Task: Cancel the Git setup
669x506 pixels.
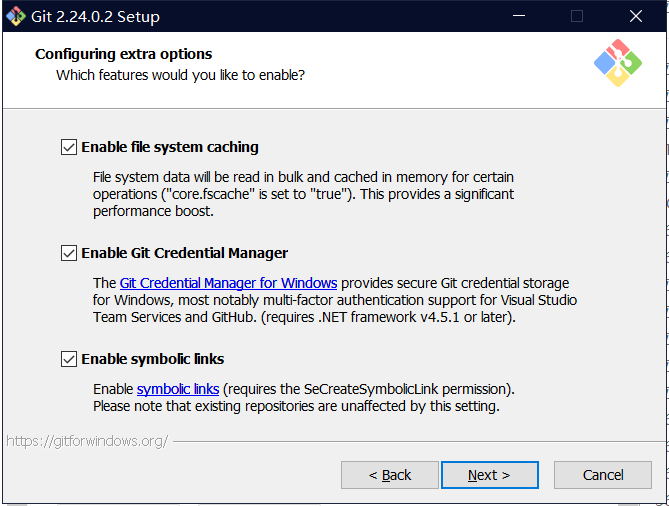Action: [602, 475]
